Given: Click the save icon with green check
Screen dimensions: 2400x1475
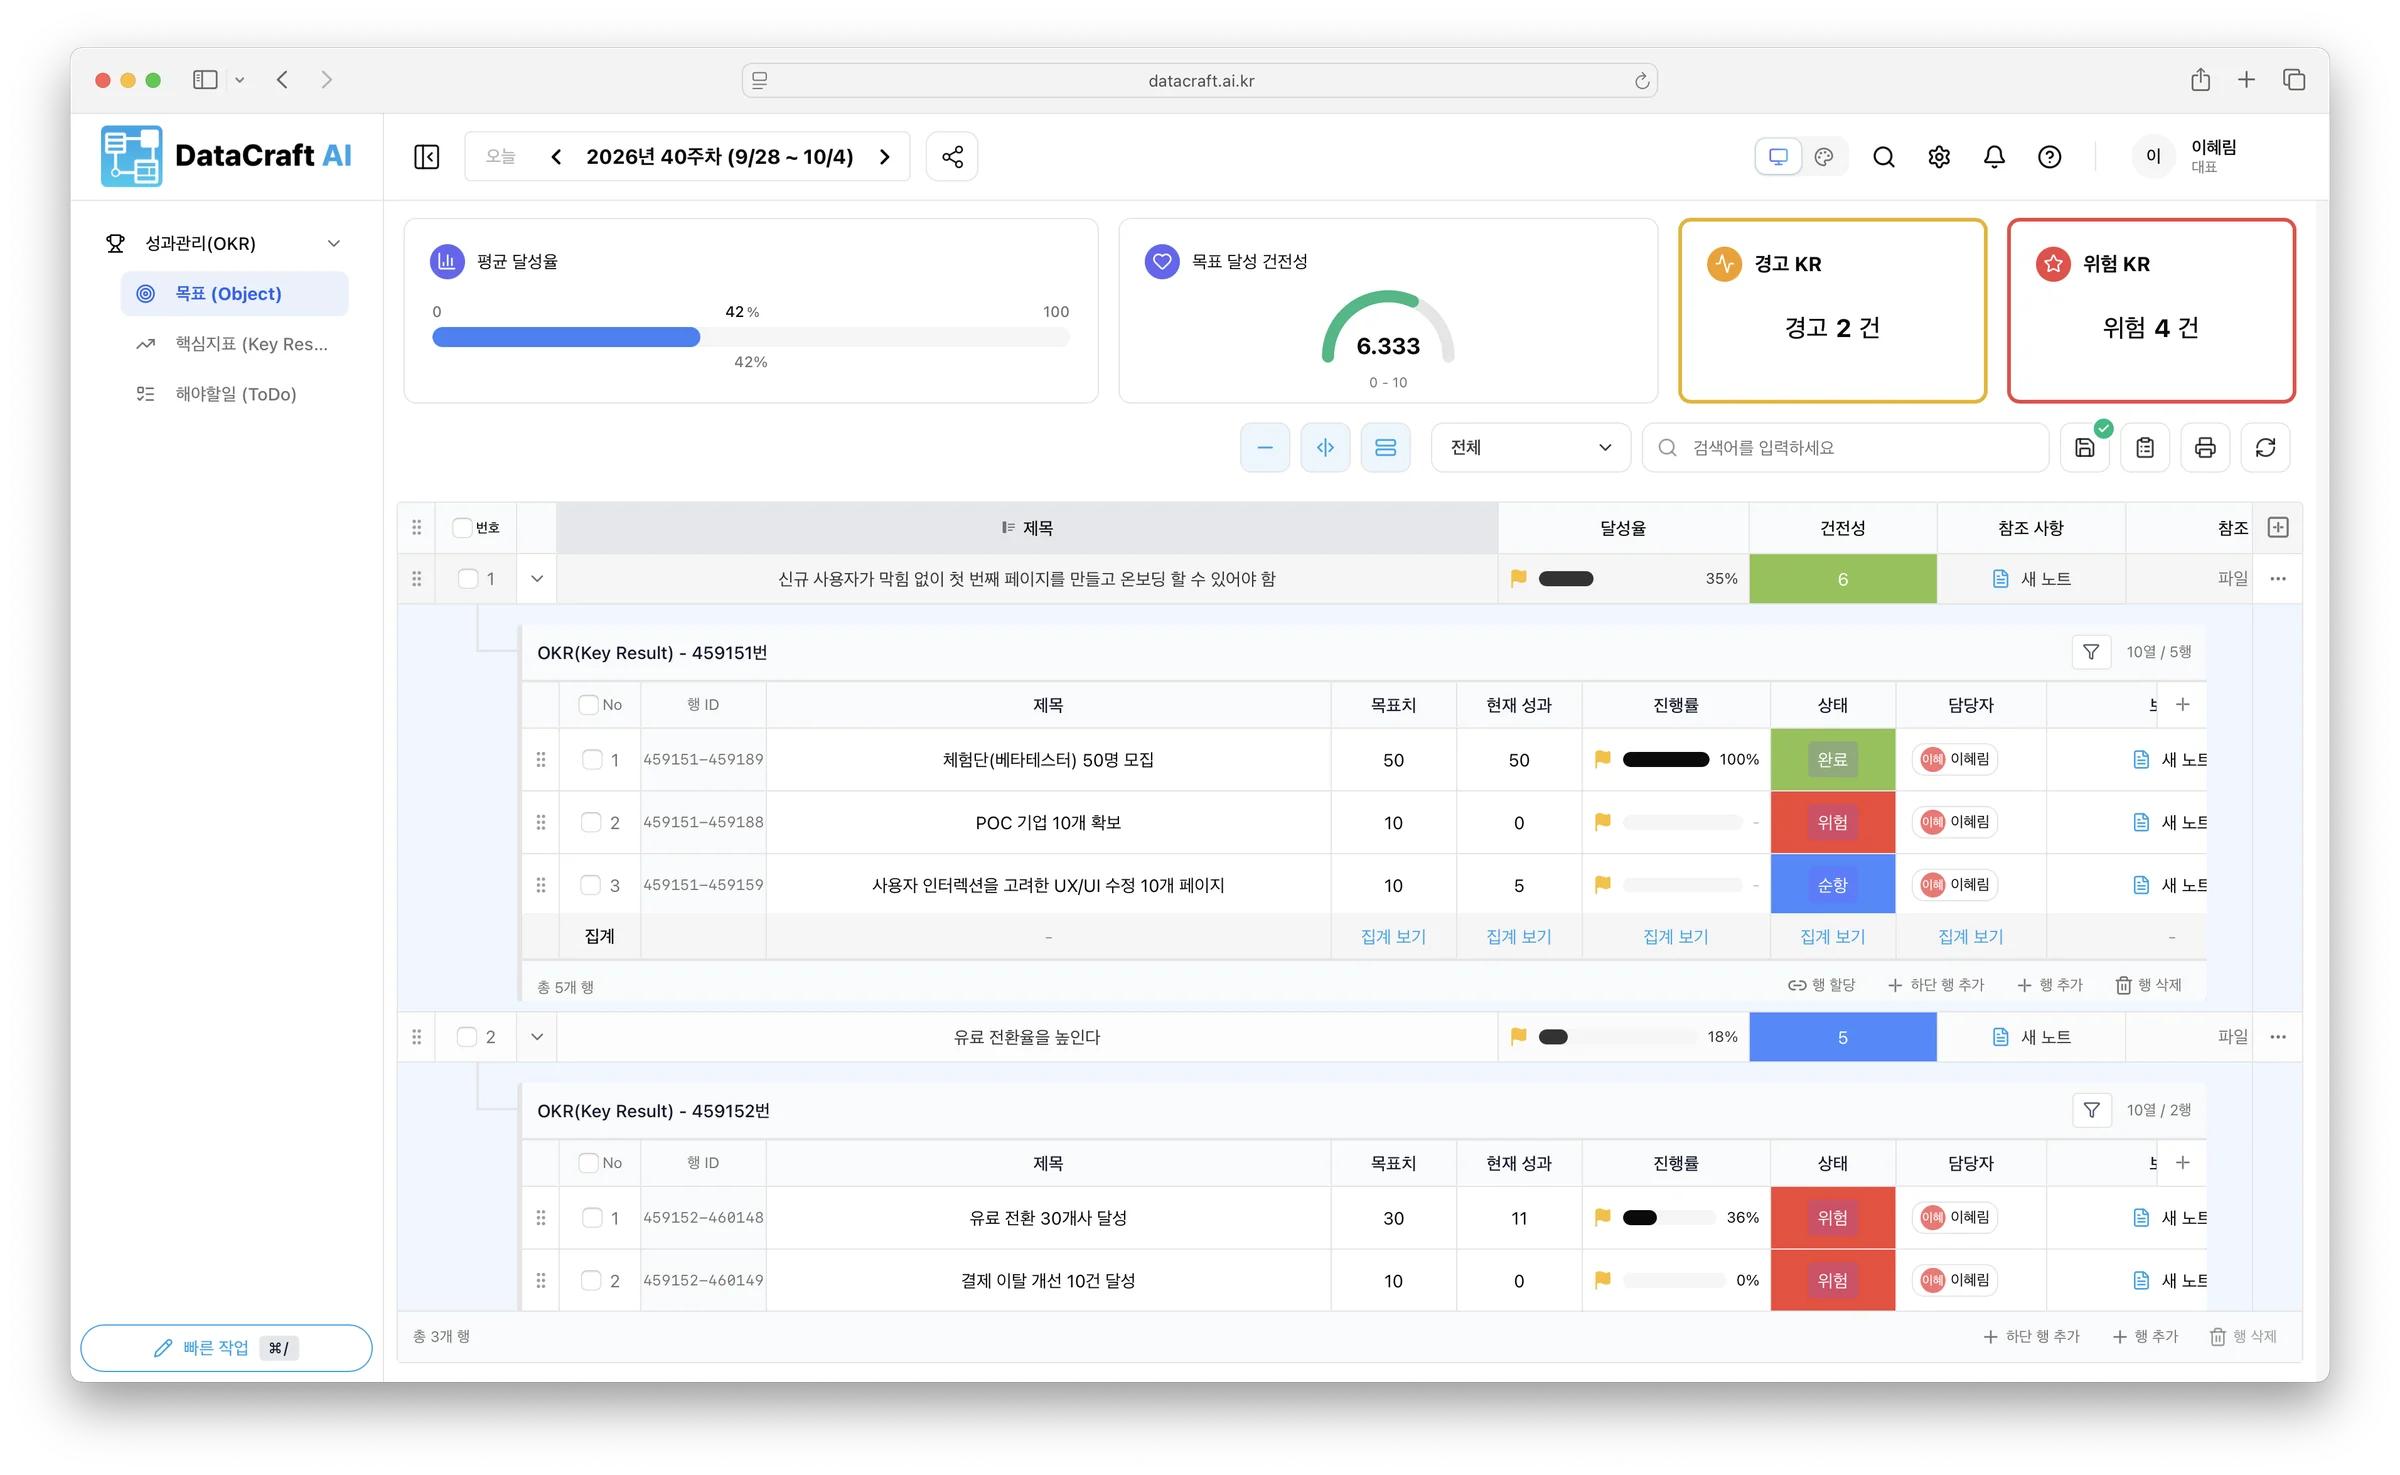Looking at the screenshot, I should [x=2085, y=448].
